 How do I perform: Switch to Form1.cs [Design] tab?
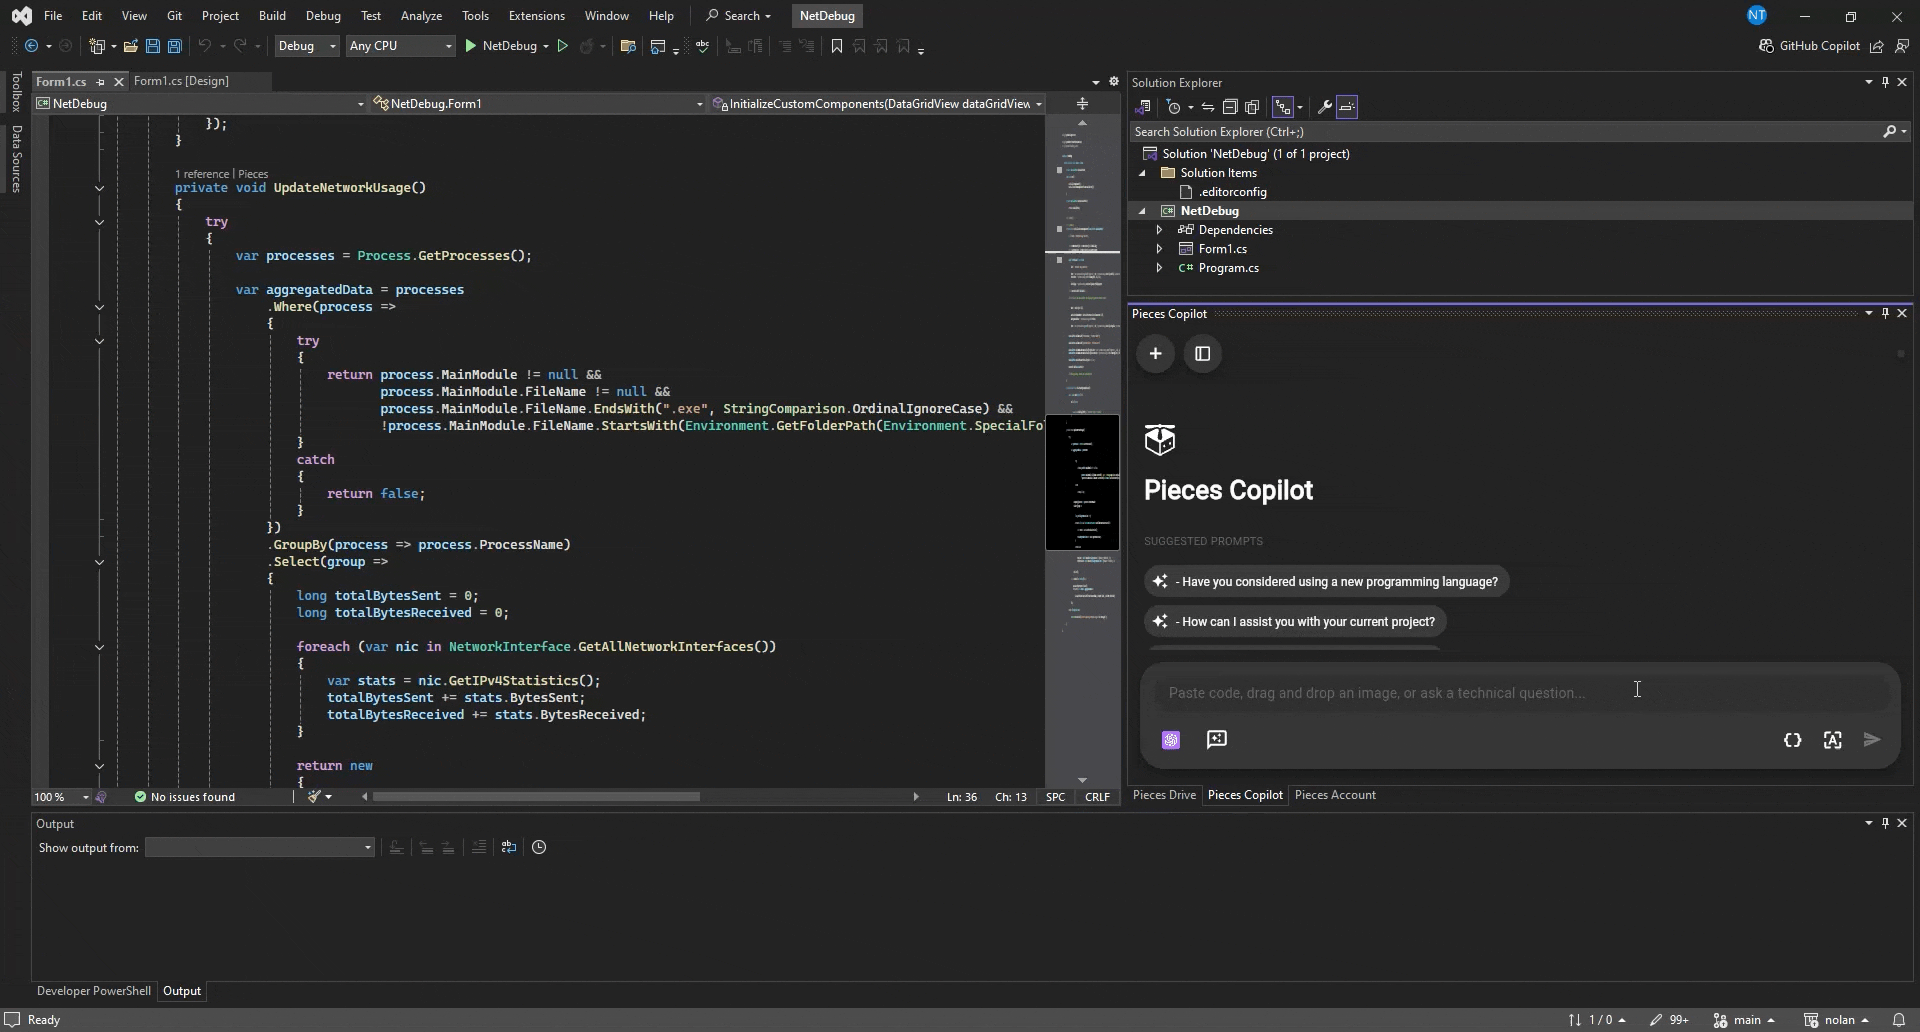coord(181,81)
